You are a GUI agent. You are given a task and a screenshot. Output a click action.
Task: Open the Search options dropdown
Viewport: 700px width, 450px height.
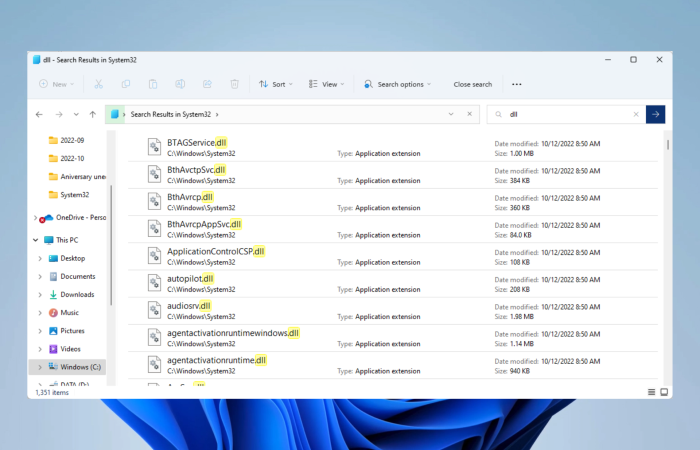(397, 84)
